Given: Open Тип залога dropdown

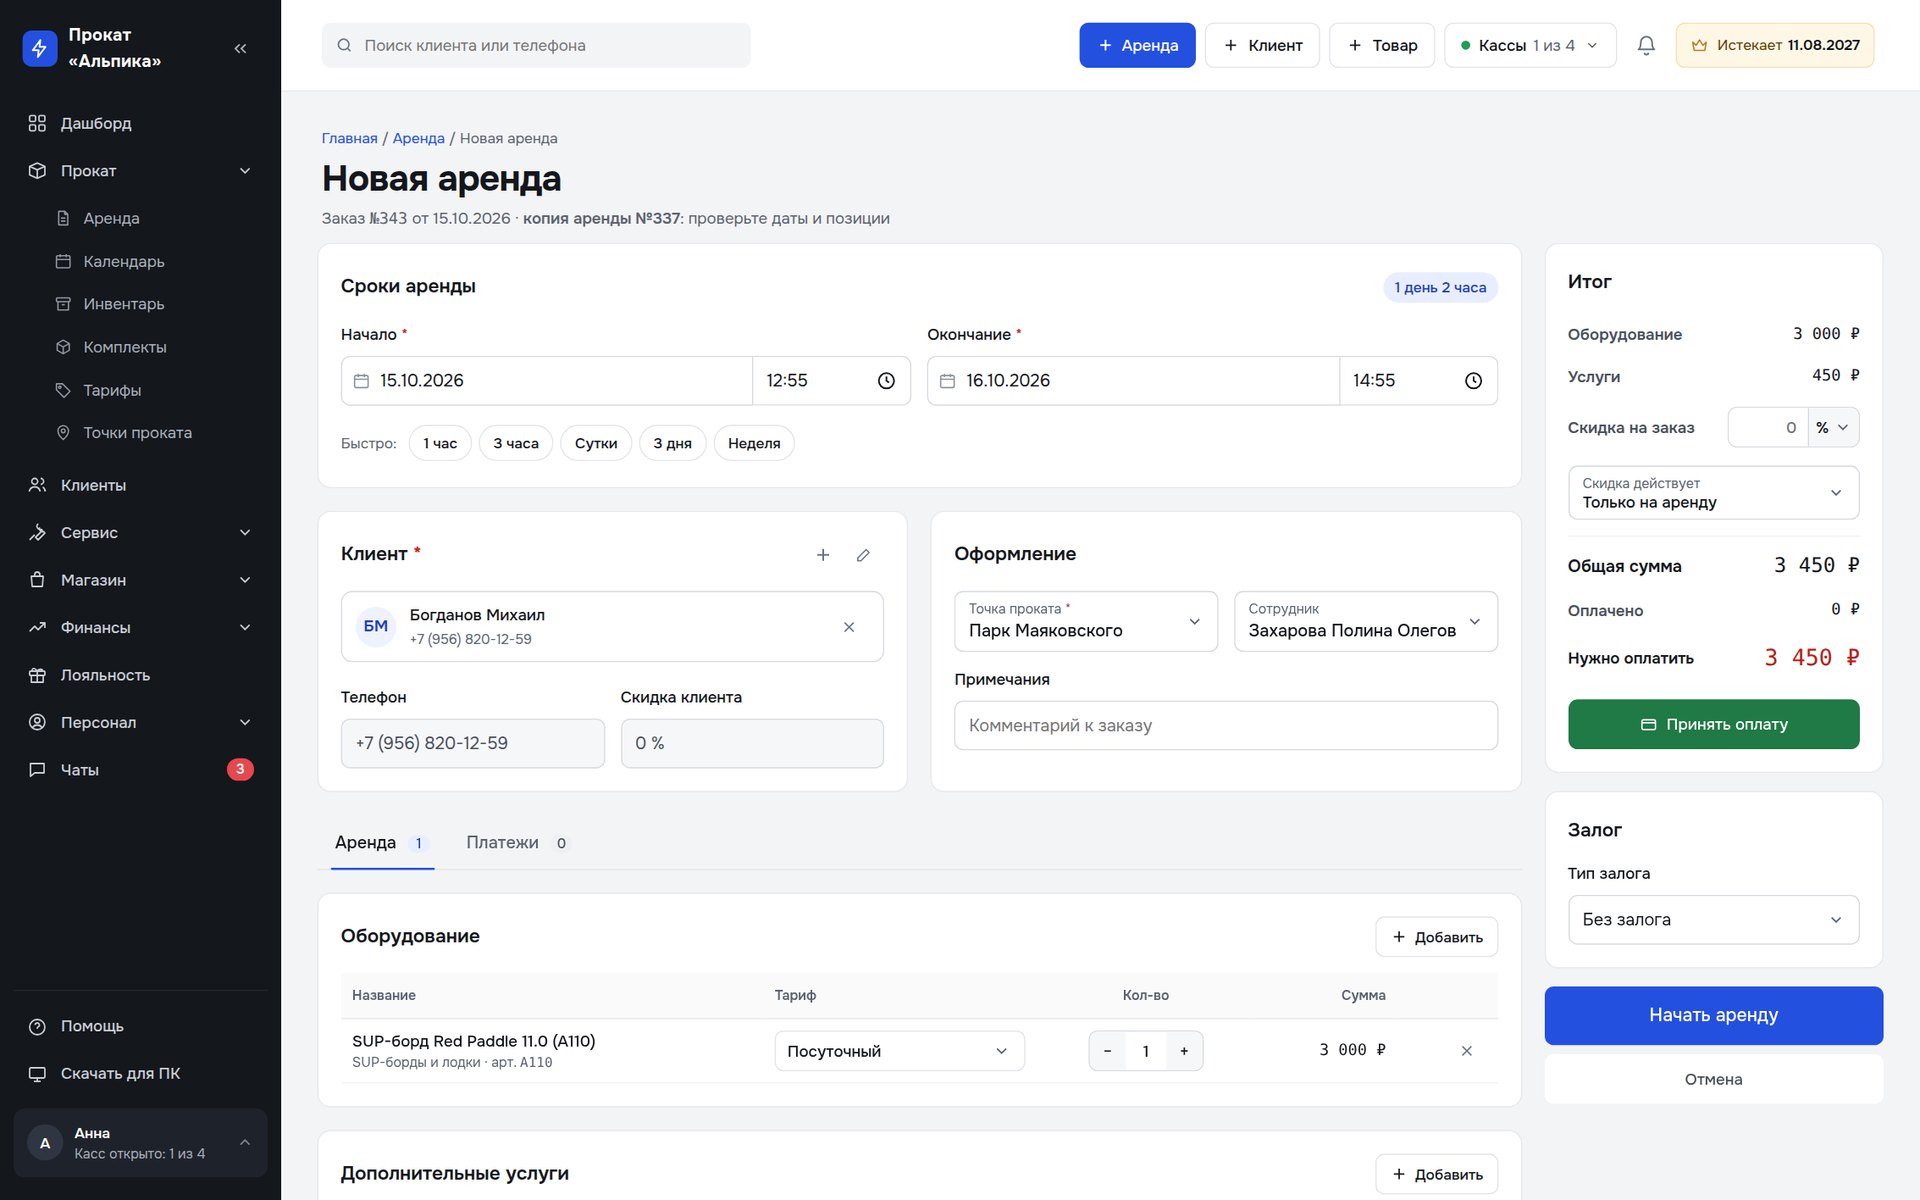Looking at the screenshot, I should (x=1713, y=920).
